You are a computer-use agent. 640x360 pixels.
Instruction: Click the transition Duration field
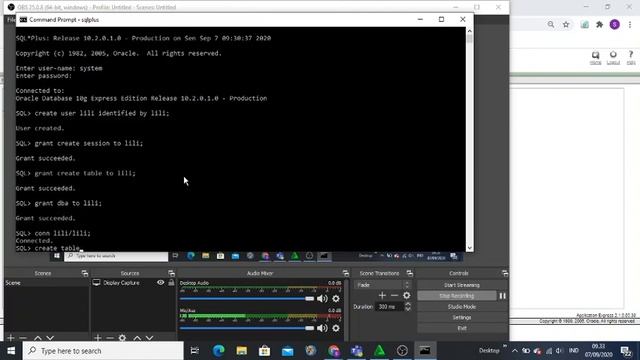pyautogui.click(x=390, y=307)
